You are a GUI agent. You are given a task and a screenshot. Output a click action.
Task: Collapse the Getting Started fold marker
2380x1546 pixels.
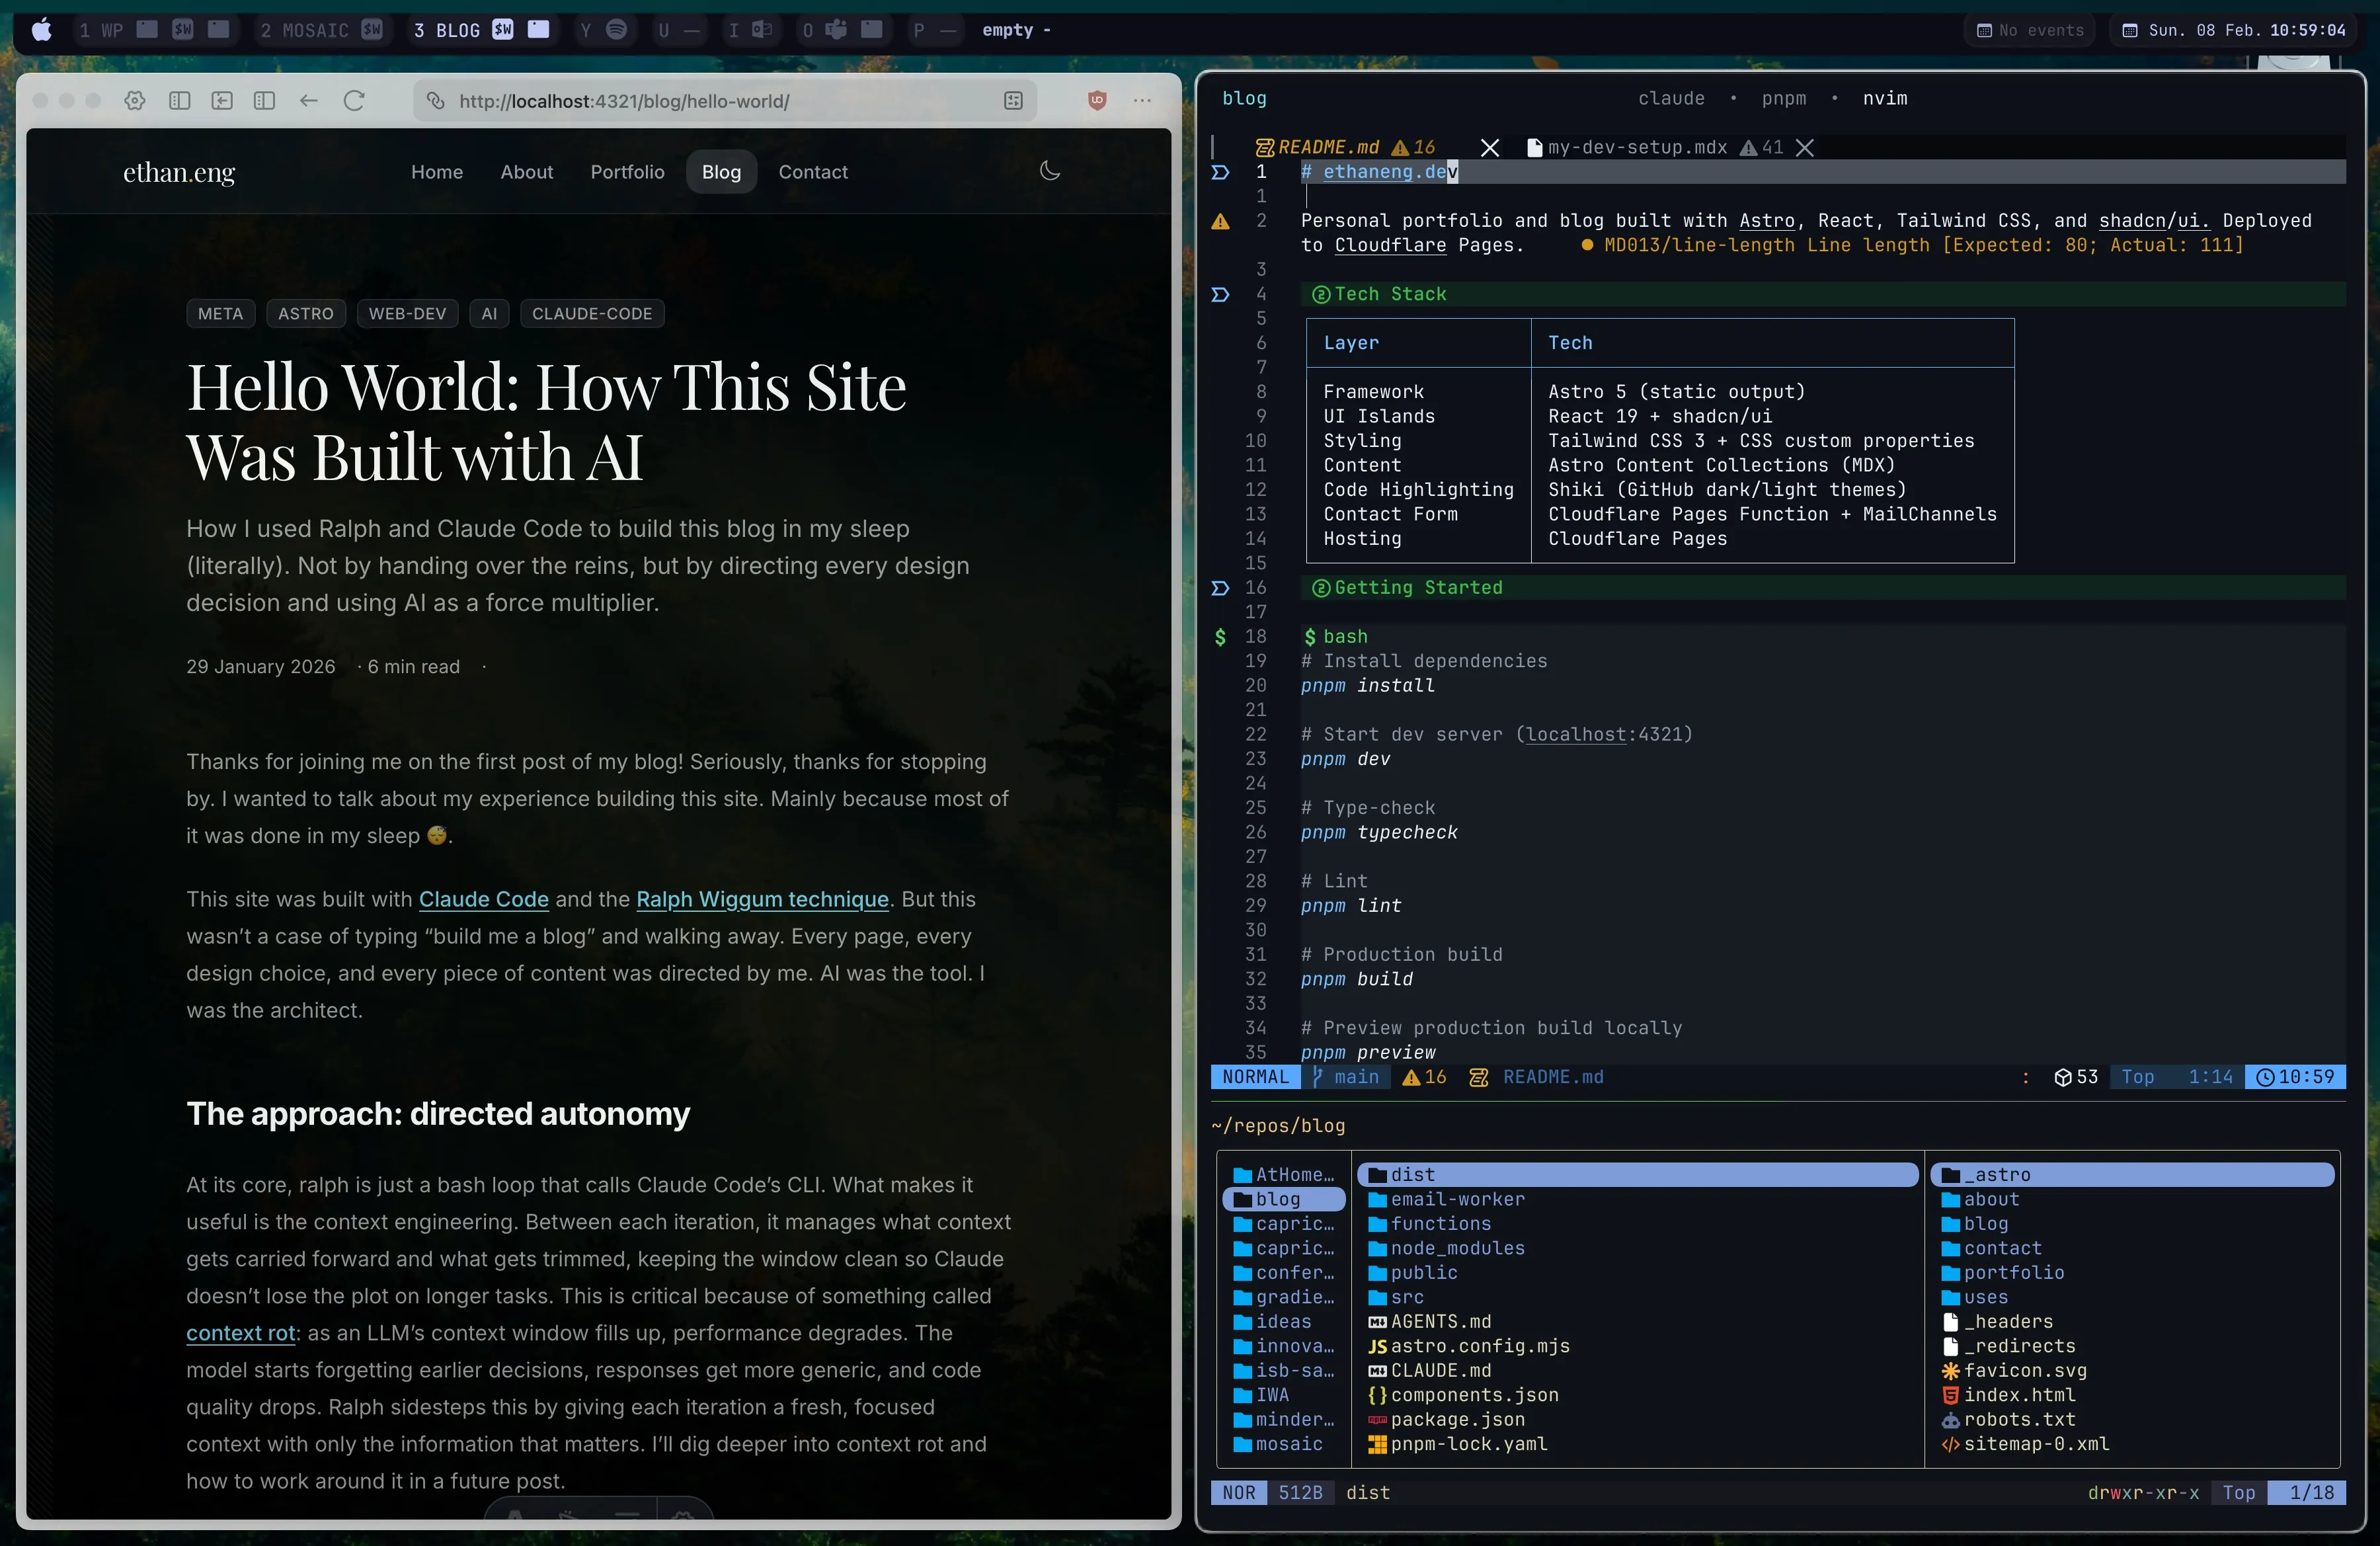[x=1220, y=588]
